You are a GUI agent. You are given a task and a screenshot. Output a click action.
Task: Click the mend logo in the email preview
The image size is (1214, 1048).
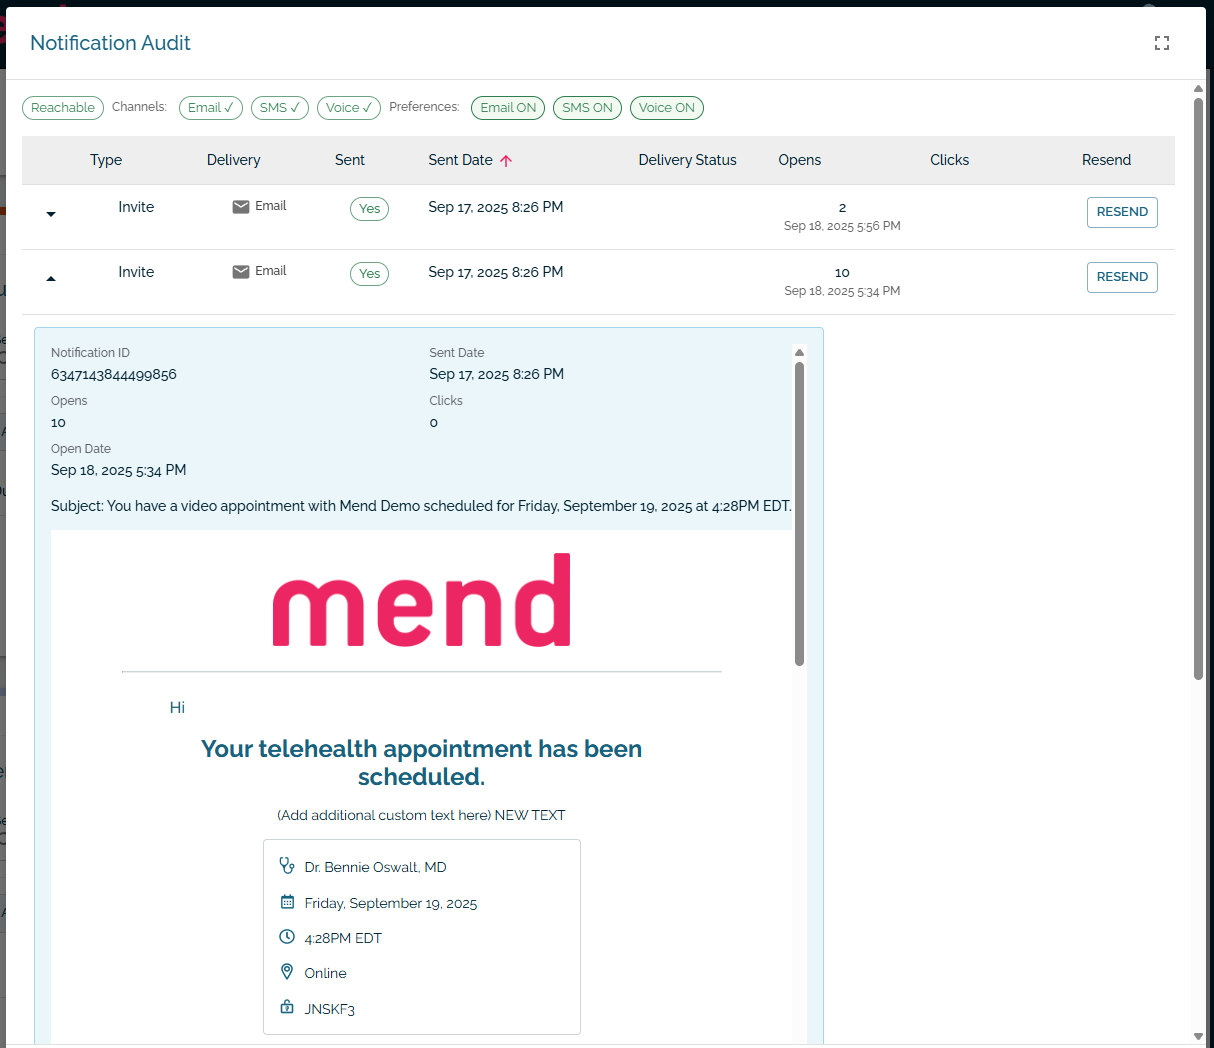click(421, 600)
